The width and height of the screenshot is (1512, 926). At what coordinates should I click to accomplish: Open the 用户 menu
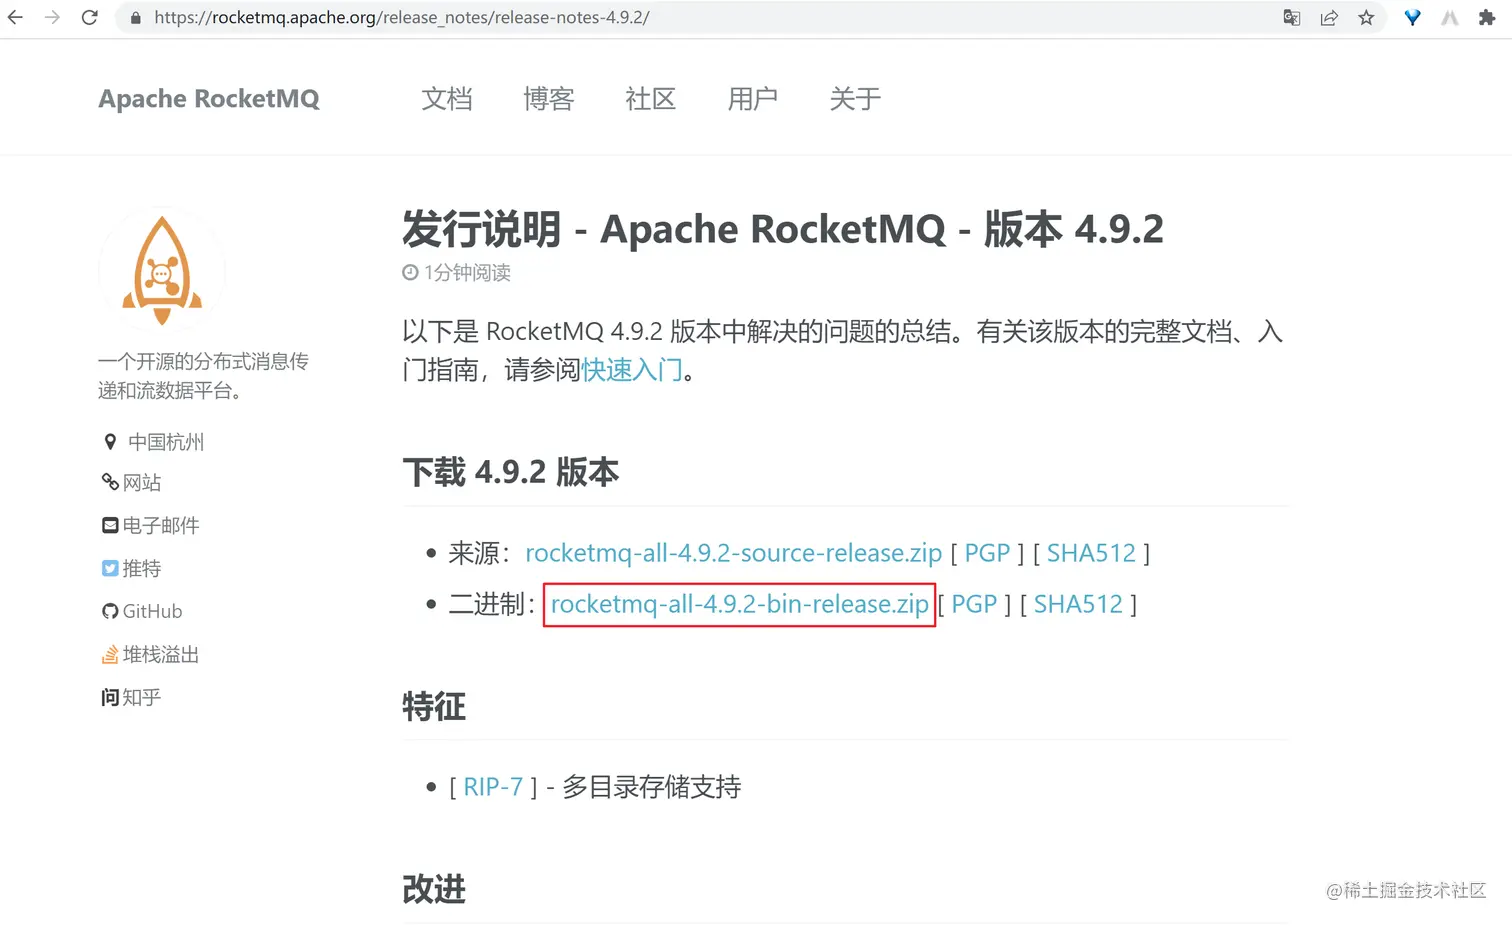(x=753, y=98)
